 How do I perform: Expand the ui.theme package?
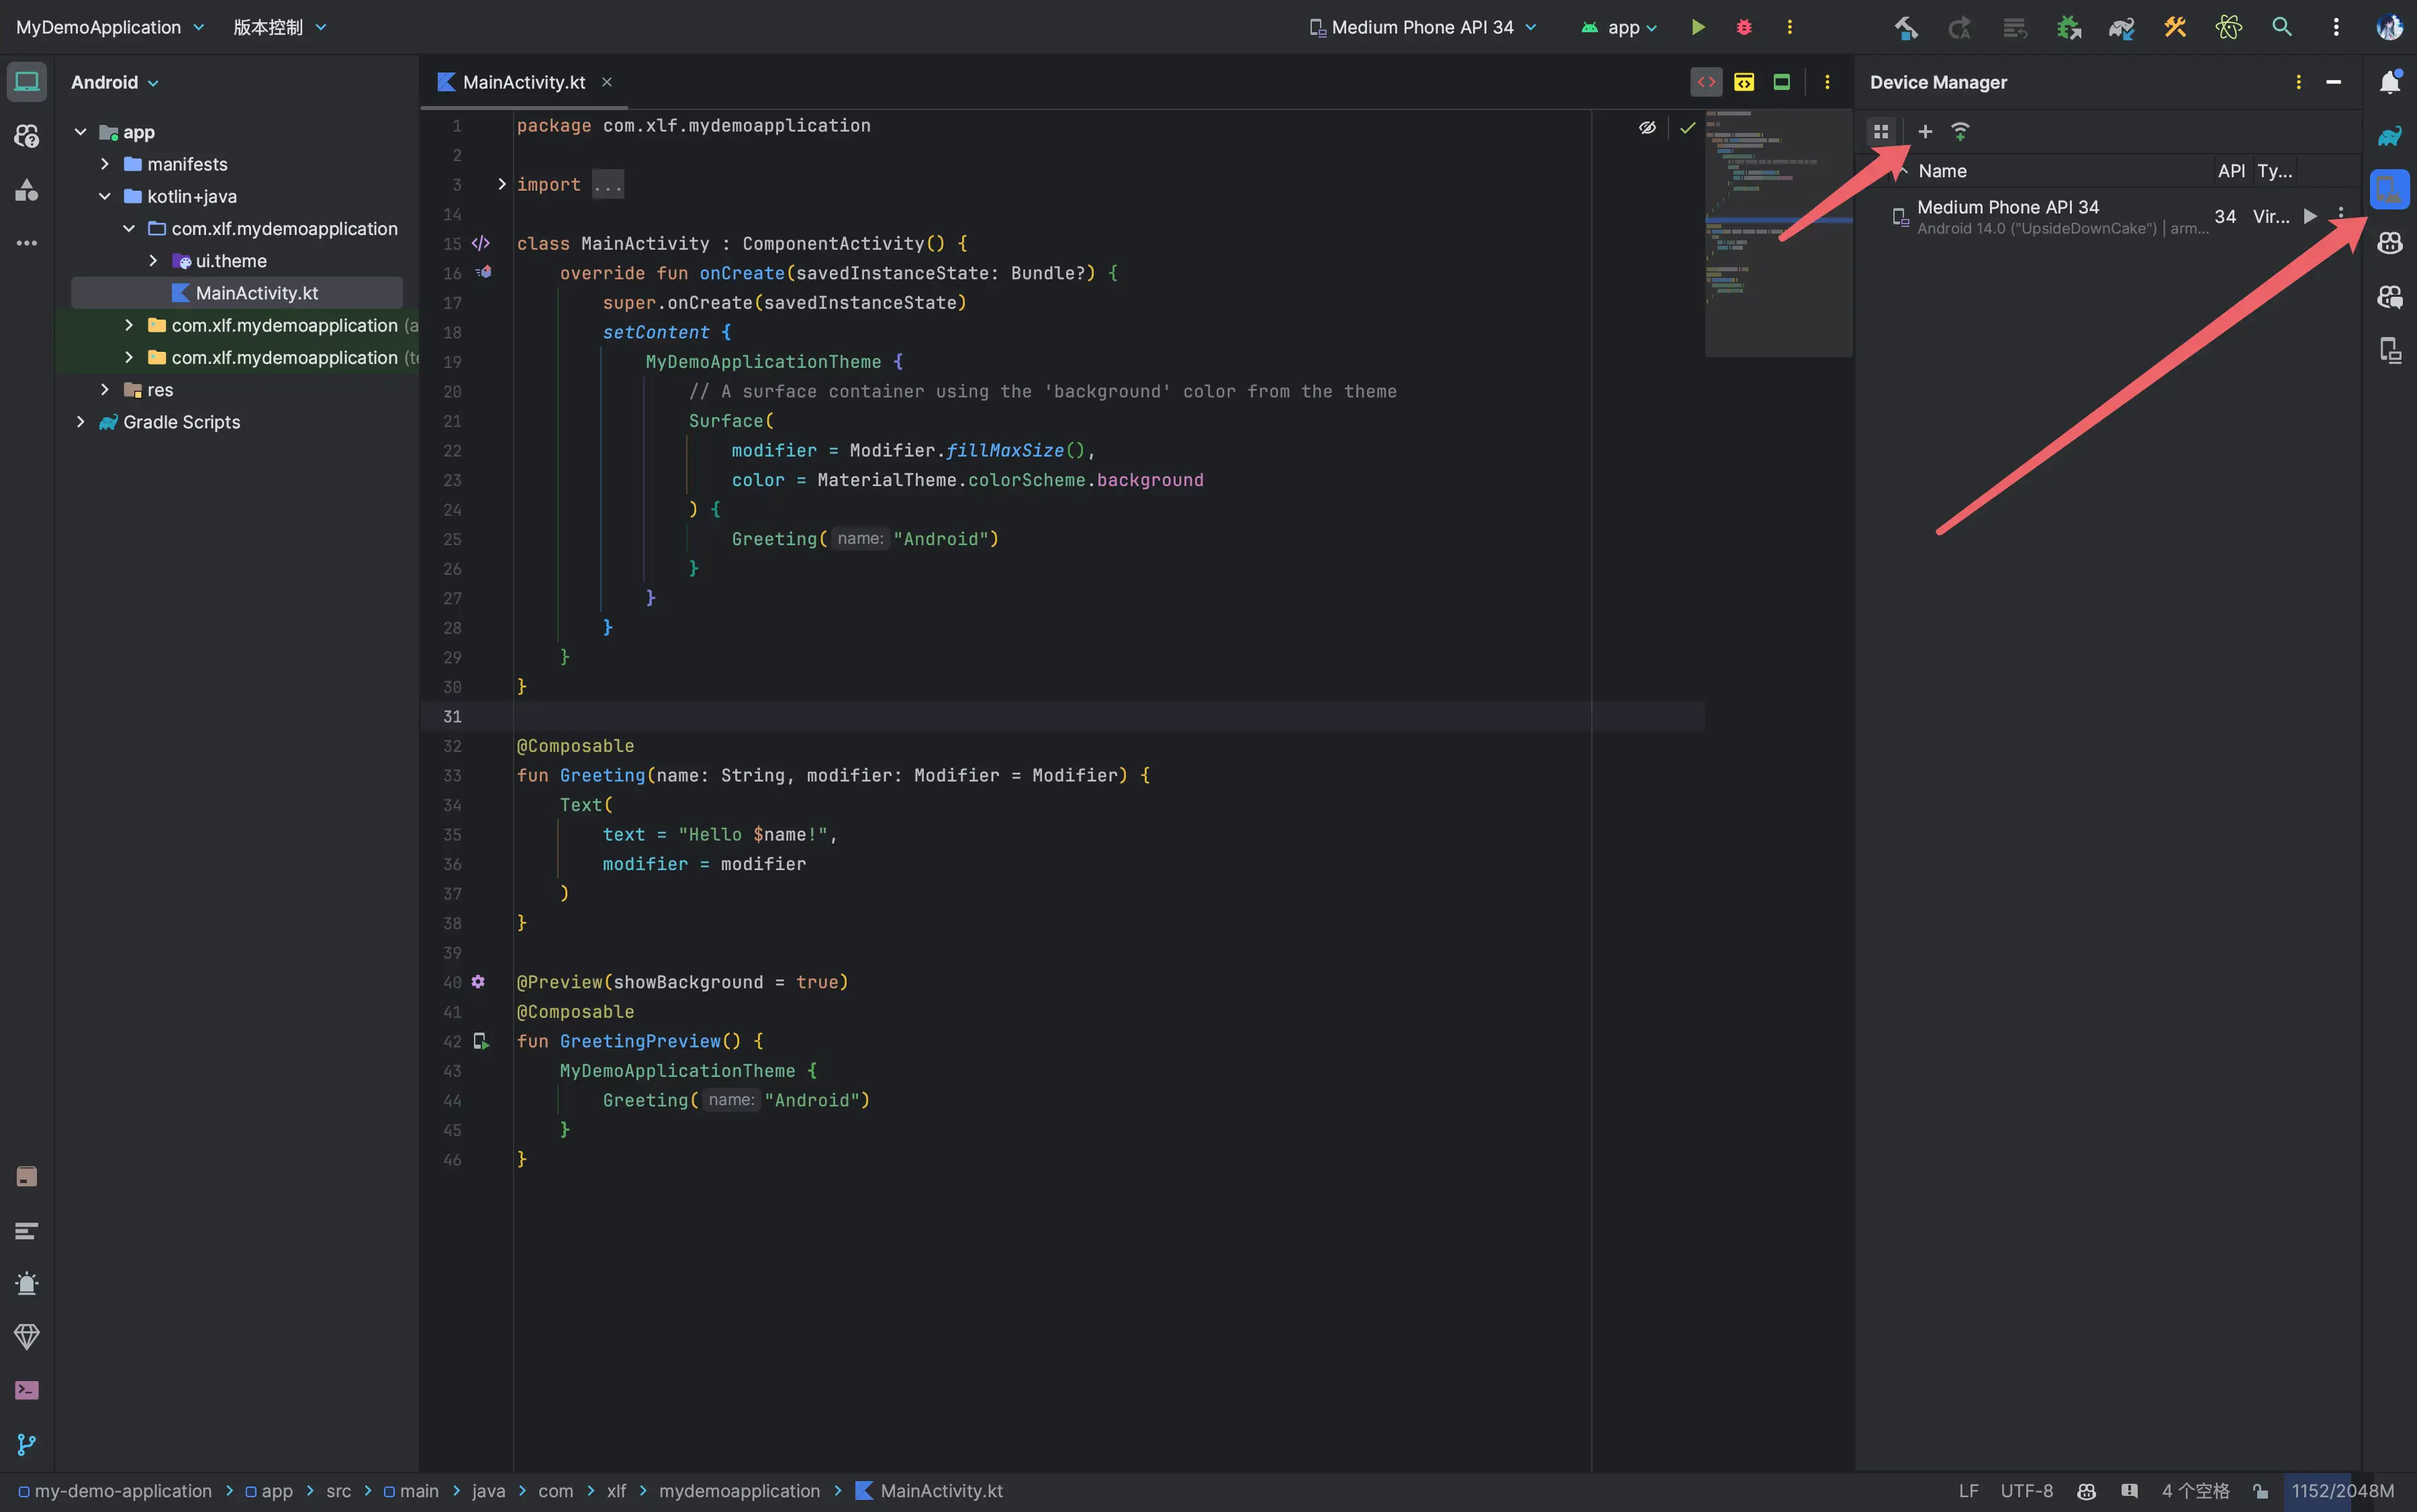(153, 261)
